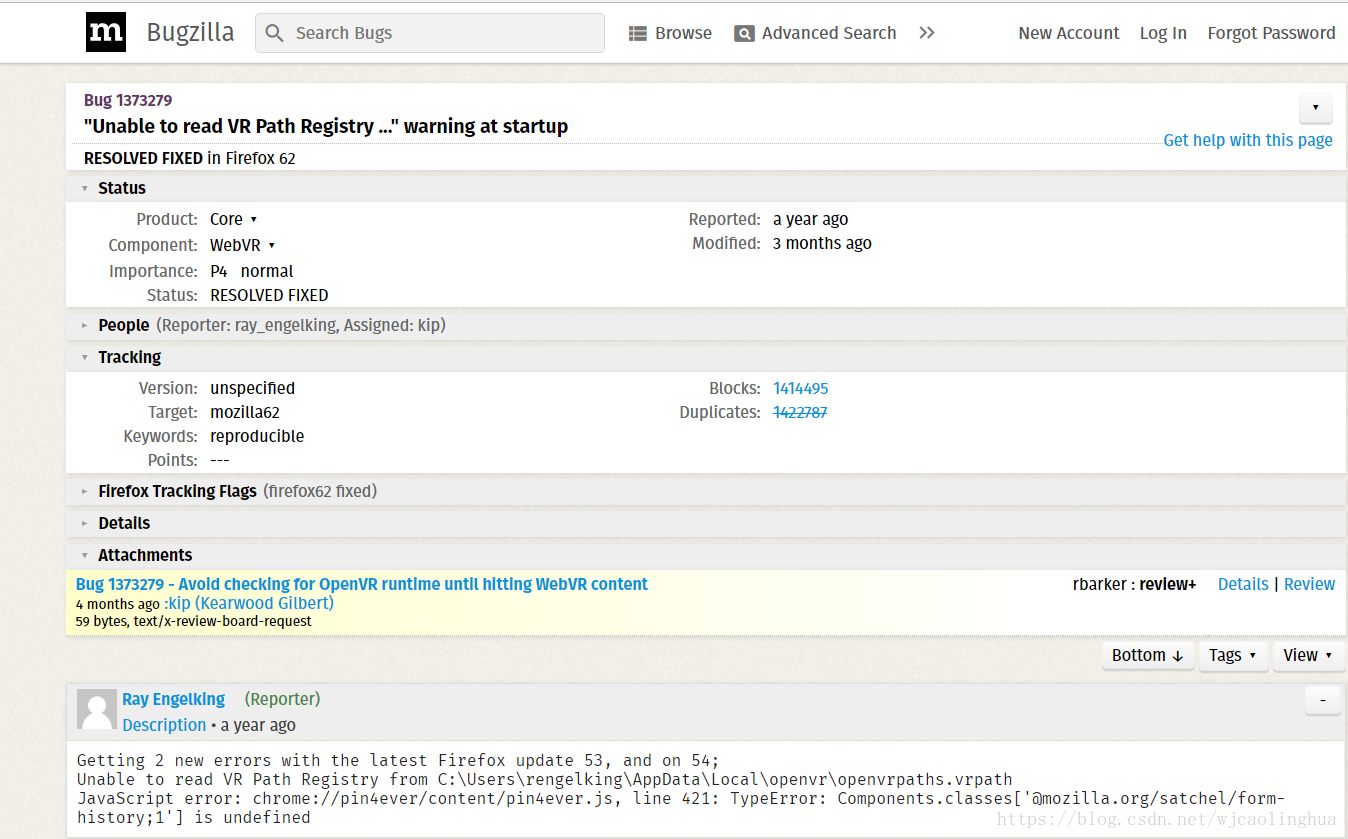Jump to page Bottom button
This screenshot has width=1348, height=839.
coord(1148,655)
